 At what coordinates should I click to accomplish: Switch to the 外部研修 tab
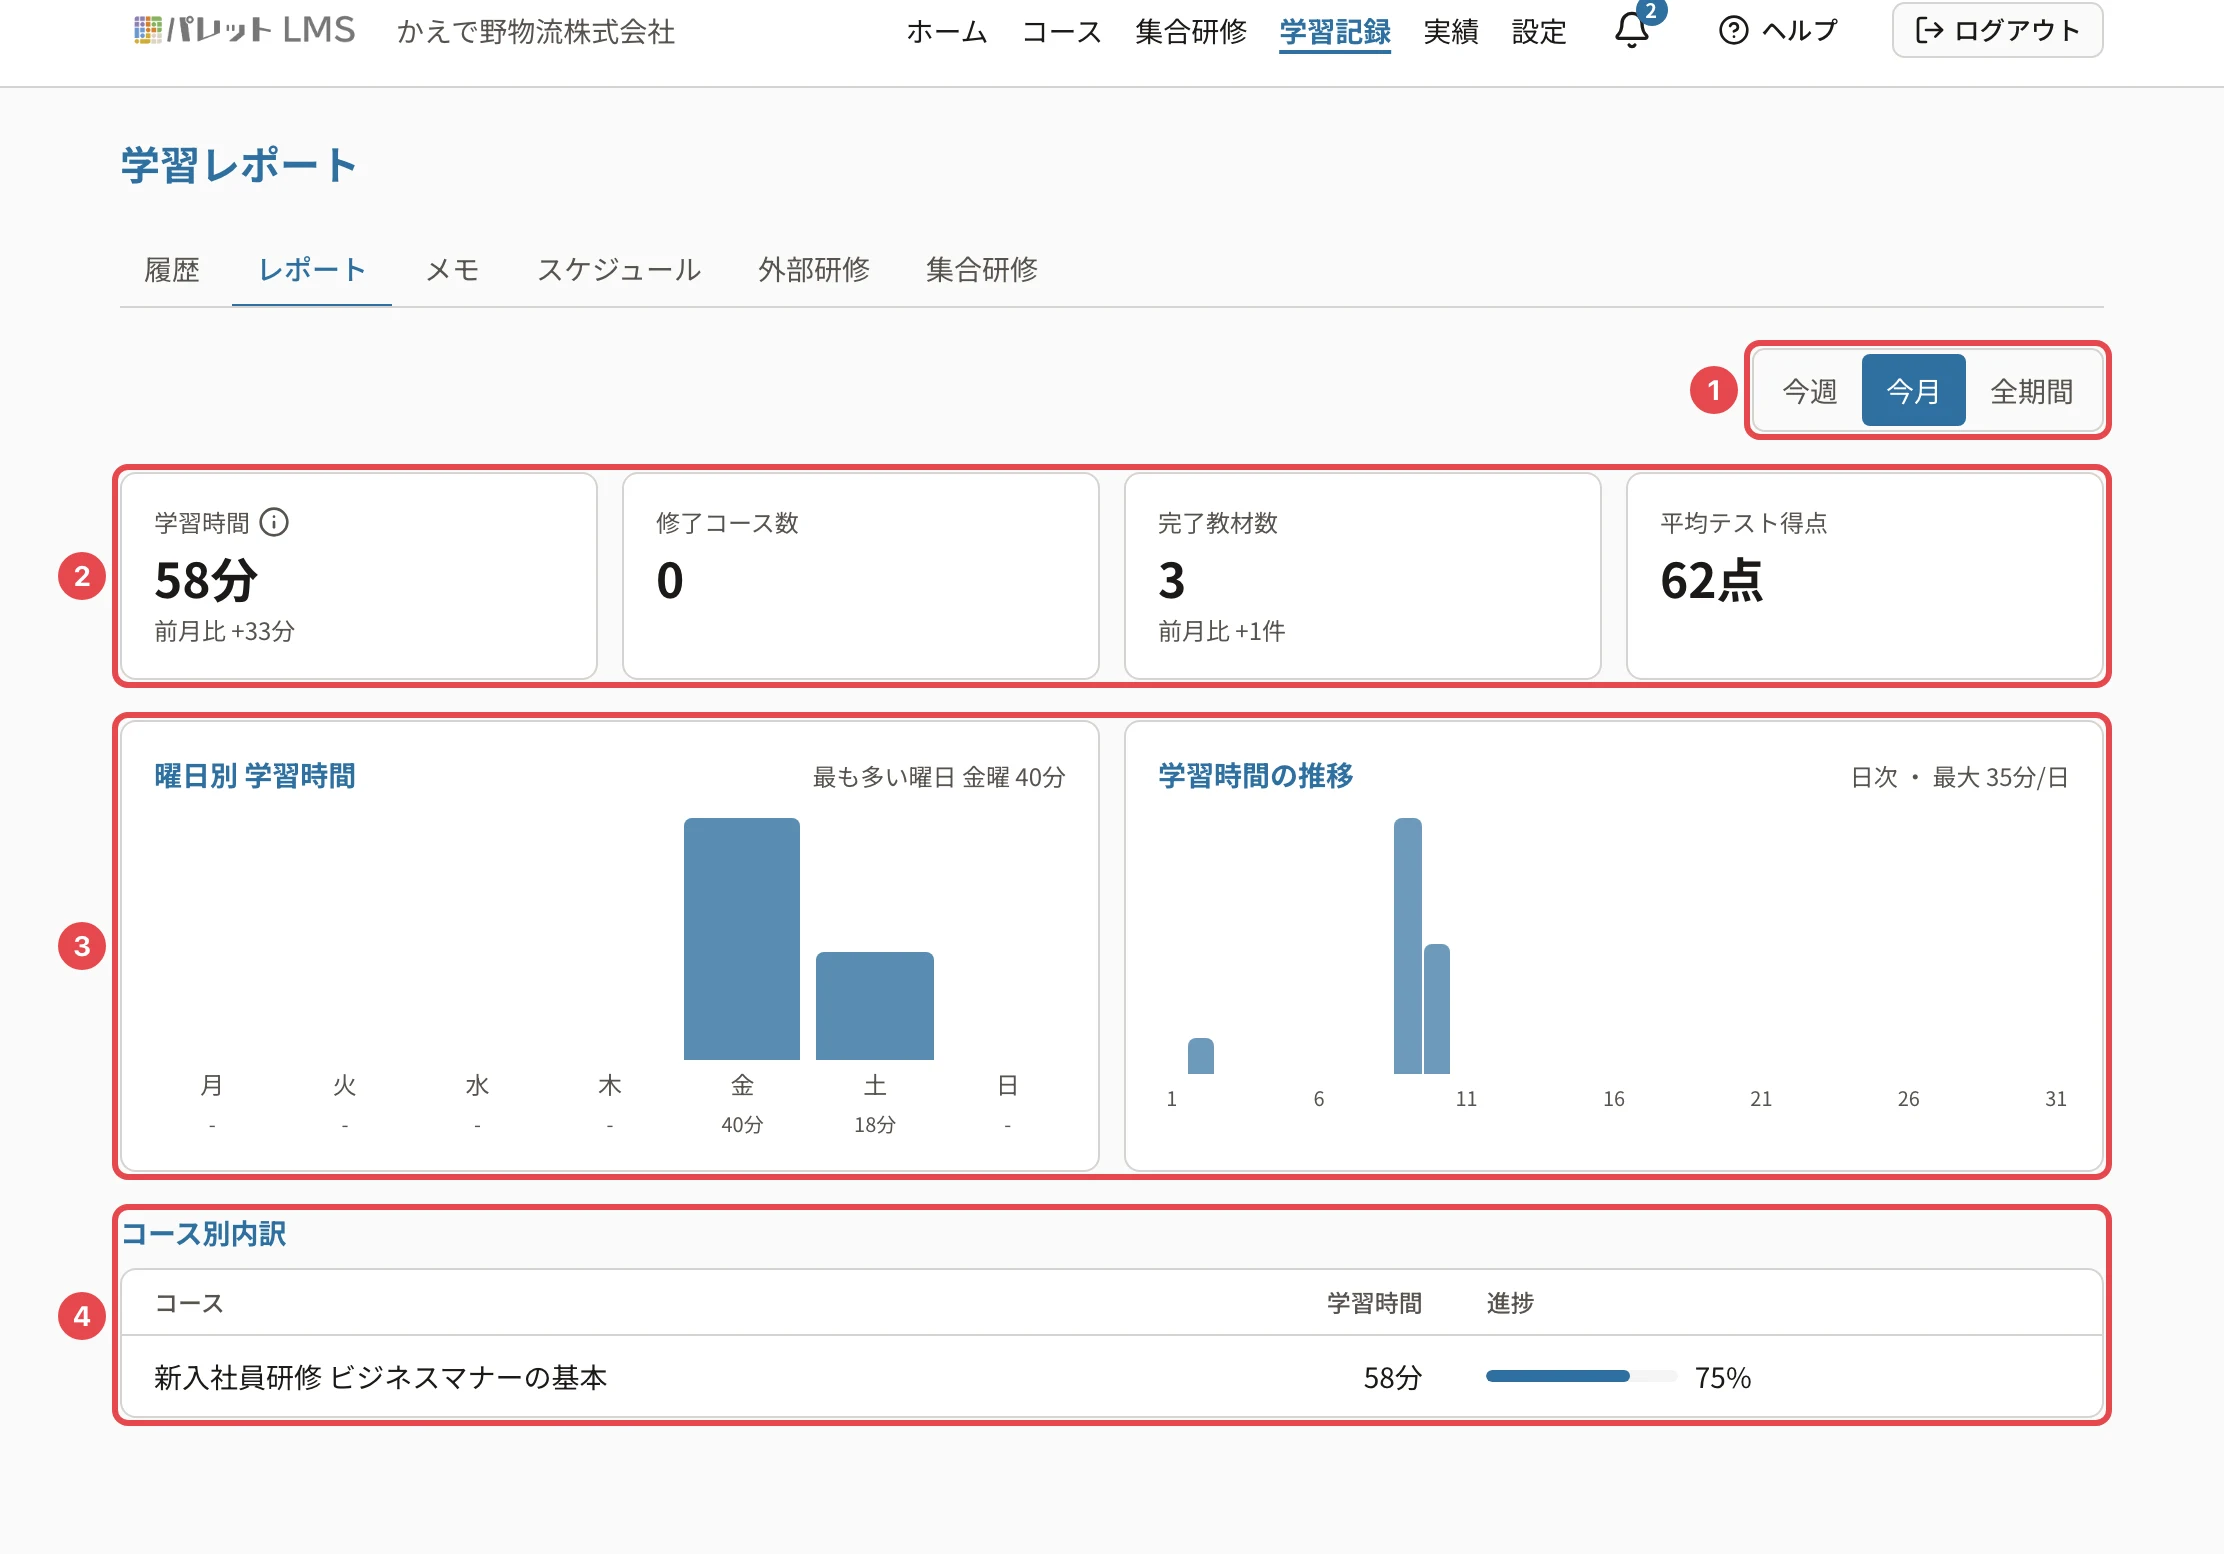click(x=814, y=270)
